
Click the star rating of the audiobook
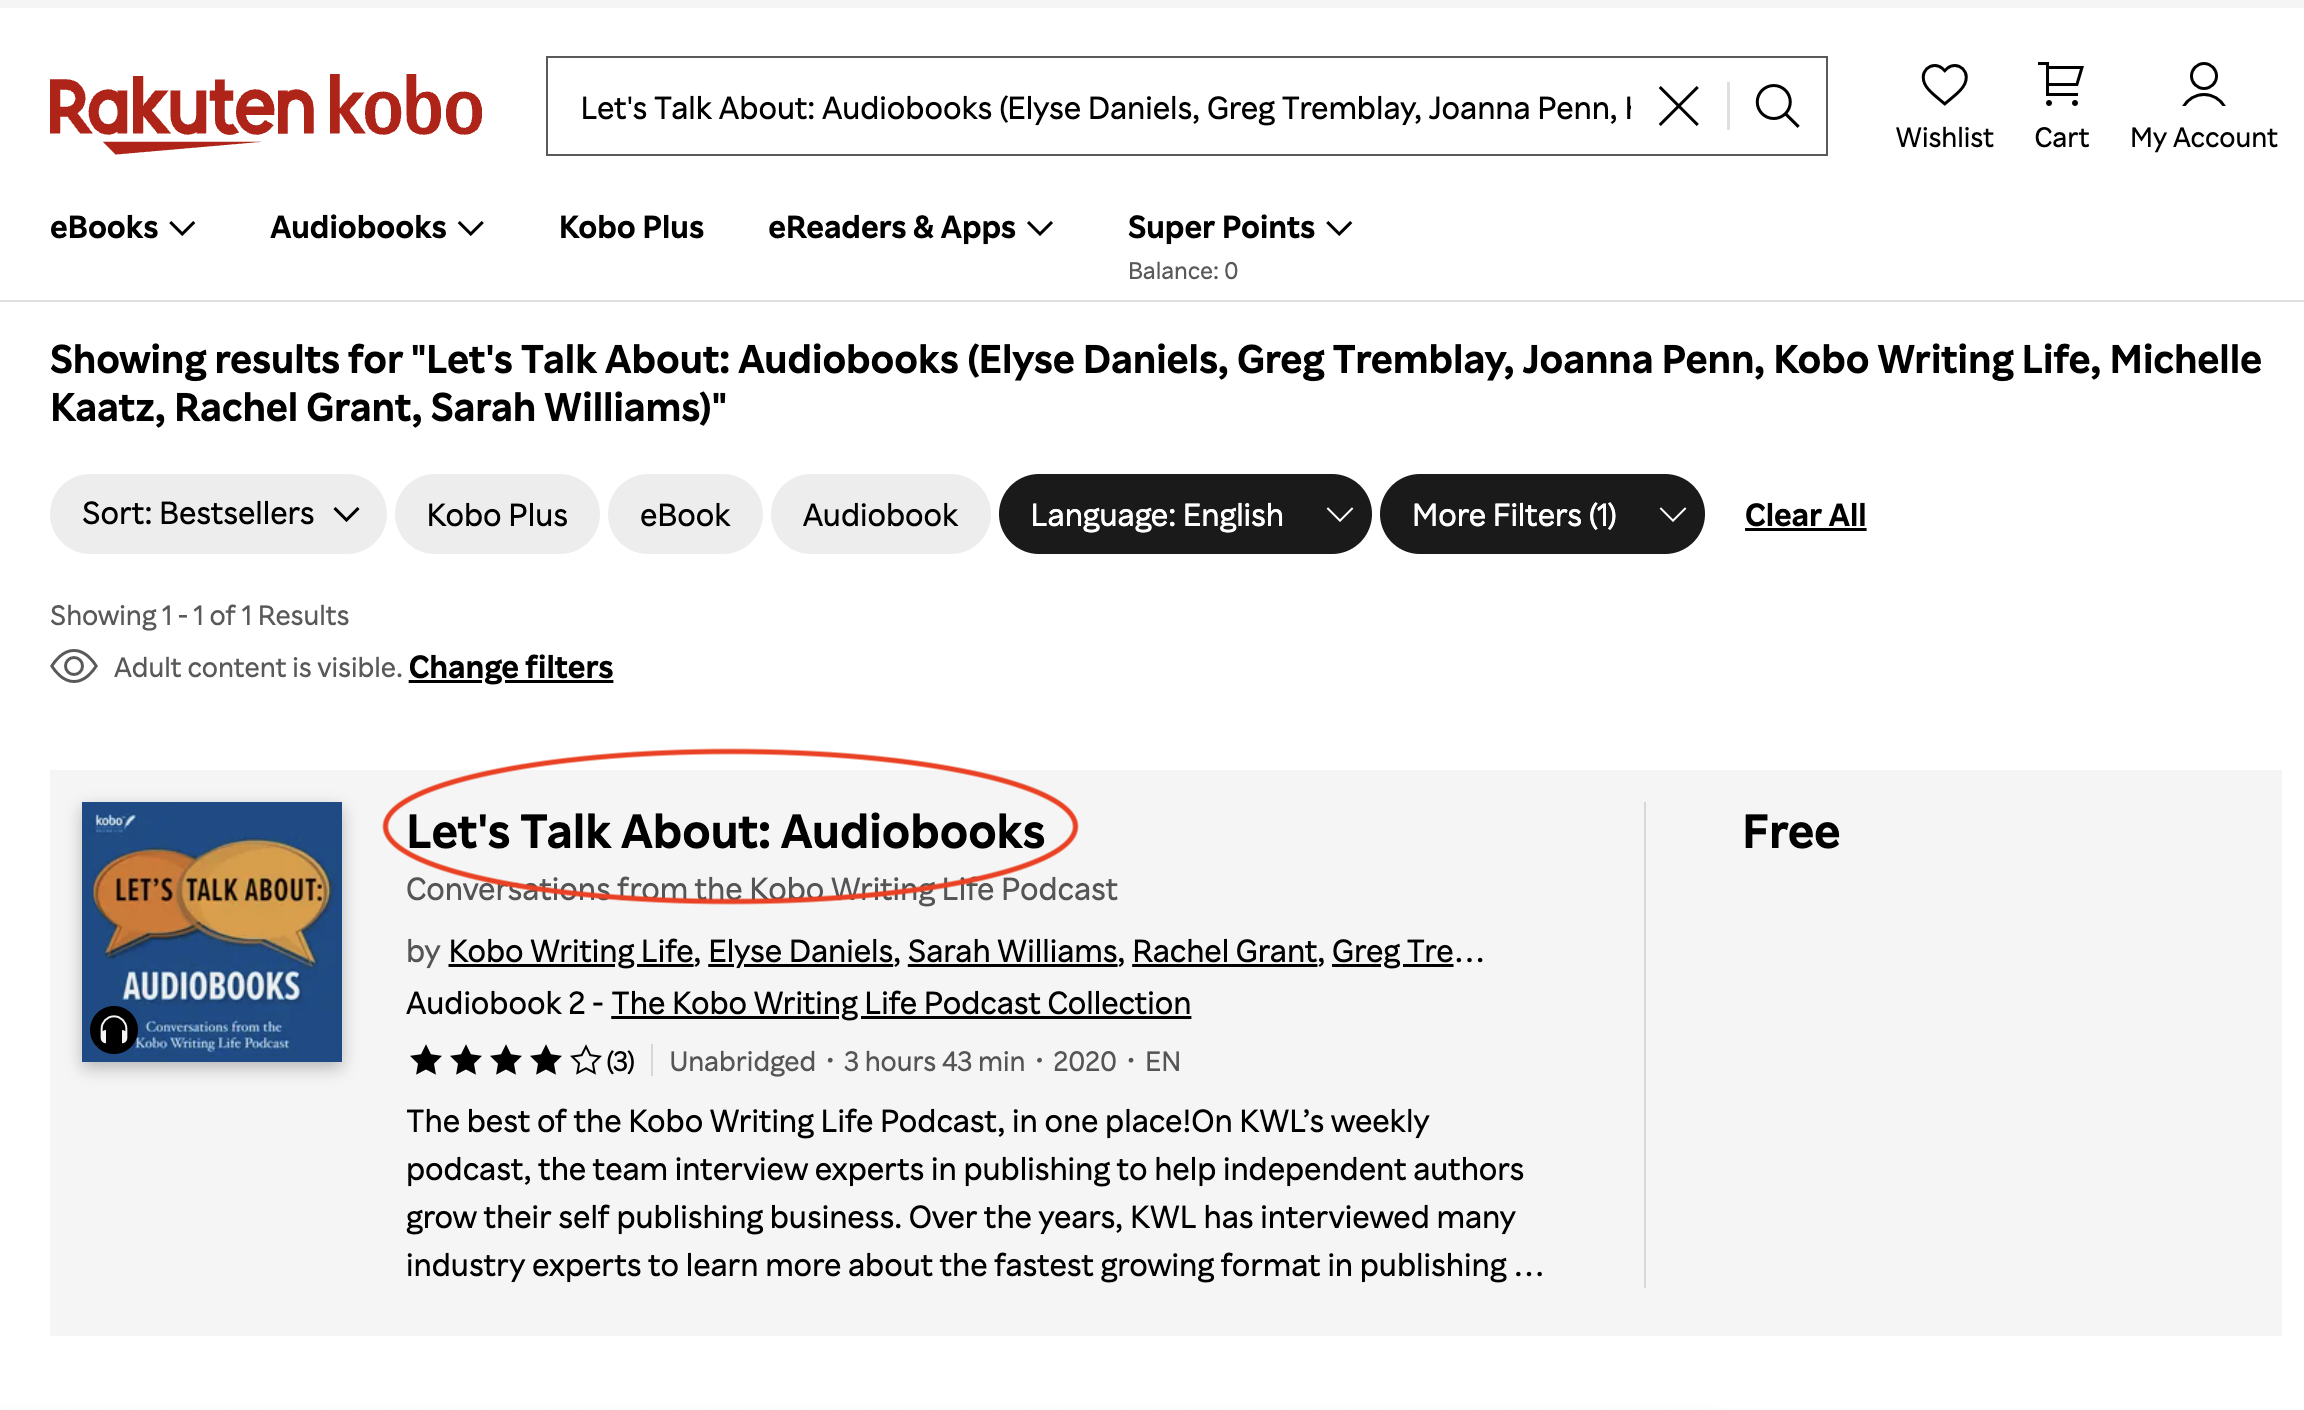pyautogui.click(x=505, y=1060)
